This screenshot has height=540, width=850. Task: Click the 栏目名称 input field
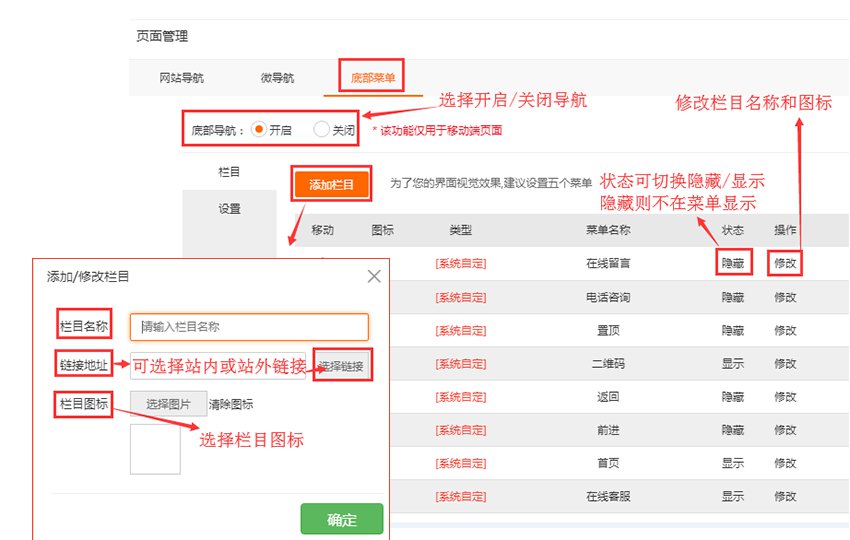point(249,326)
